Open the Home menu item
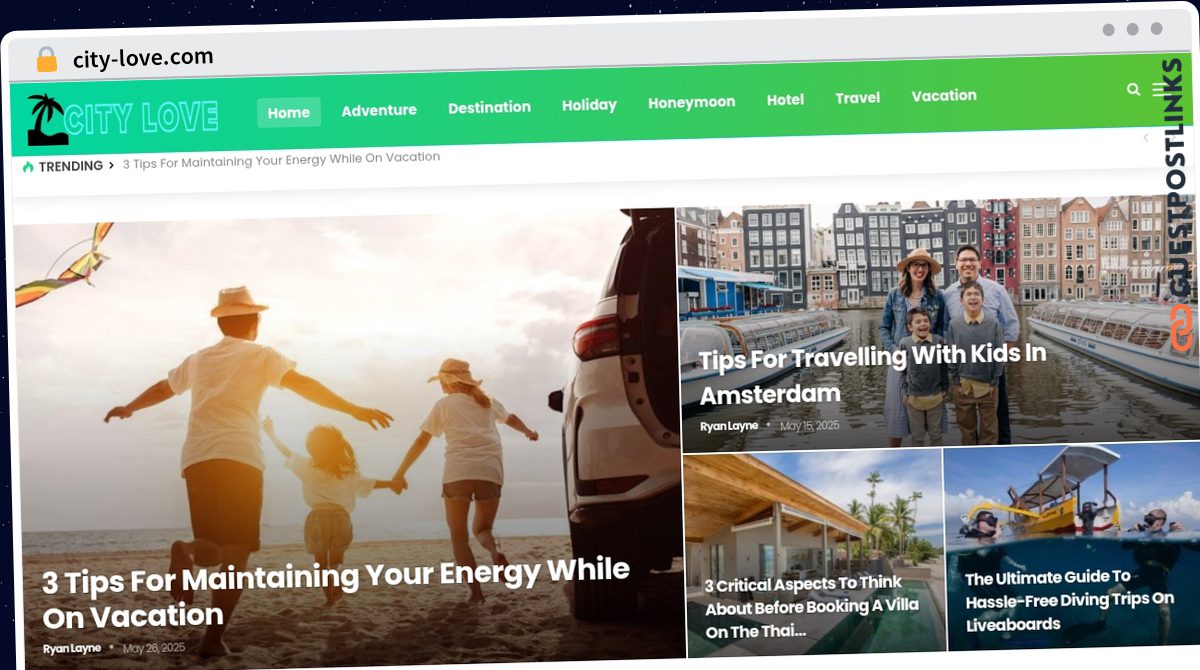1200x670 pixels. [x=289, y=112]
